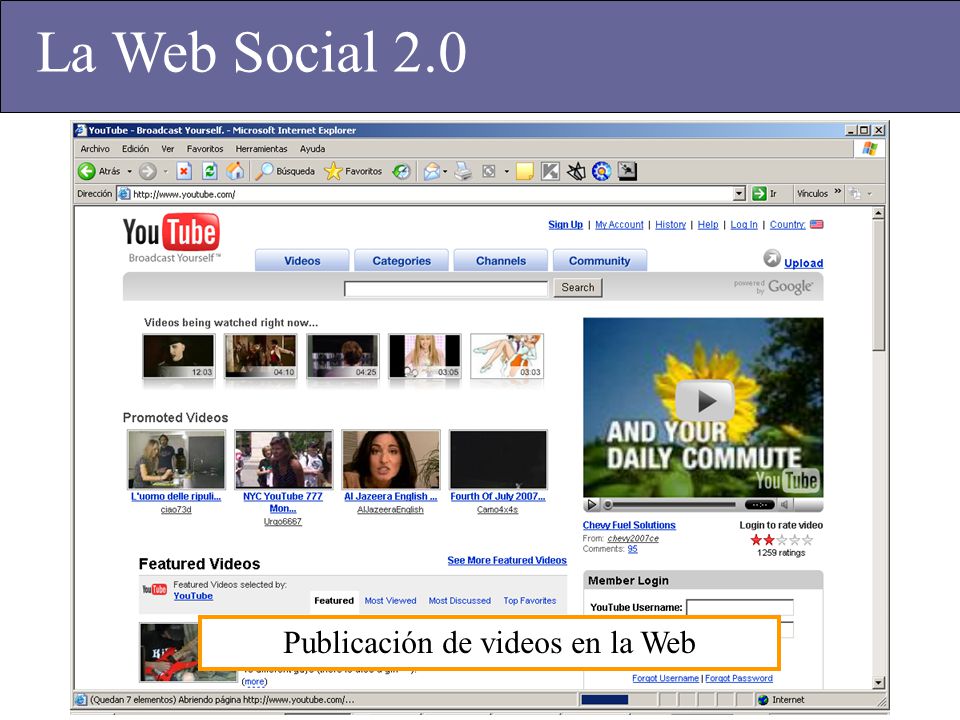960x720 pixels.
Task: Click small YouTube logo in Featured Videos
Action: pyautogui.click(x=154, y=590)
